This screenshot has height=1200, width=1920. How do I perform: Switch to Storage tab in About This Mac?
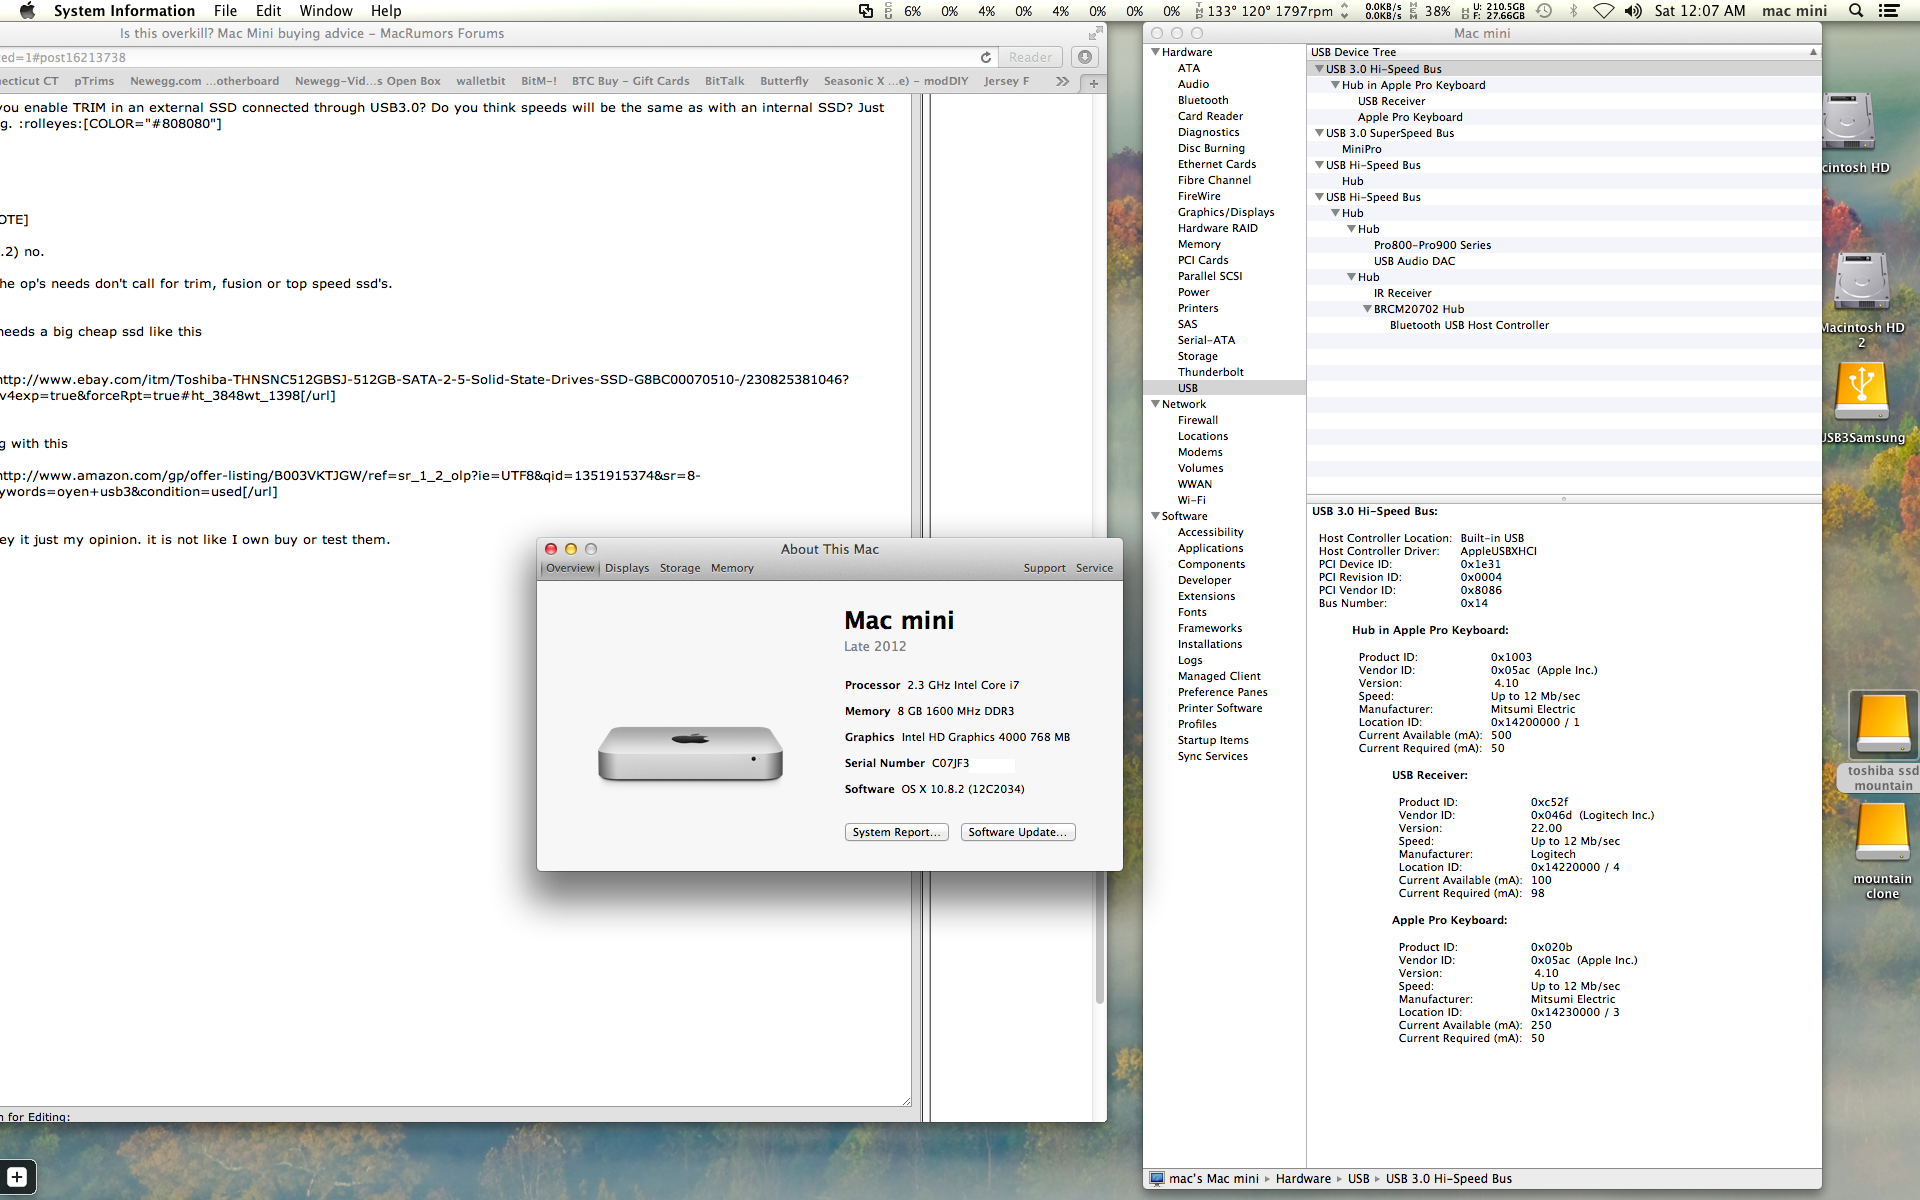(x=680, y=568)
